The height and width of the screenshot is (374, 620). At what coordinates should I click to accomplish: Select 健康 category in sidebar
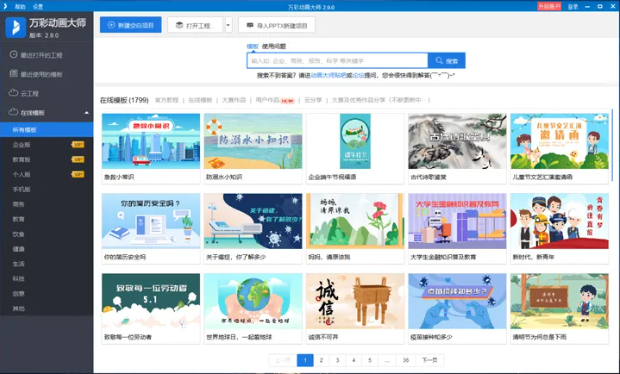(x=18, y=249)
